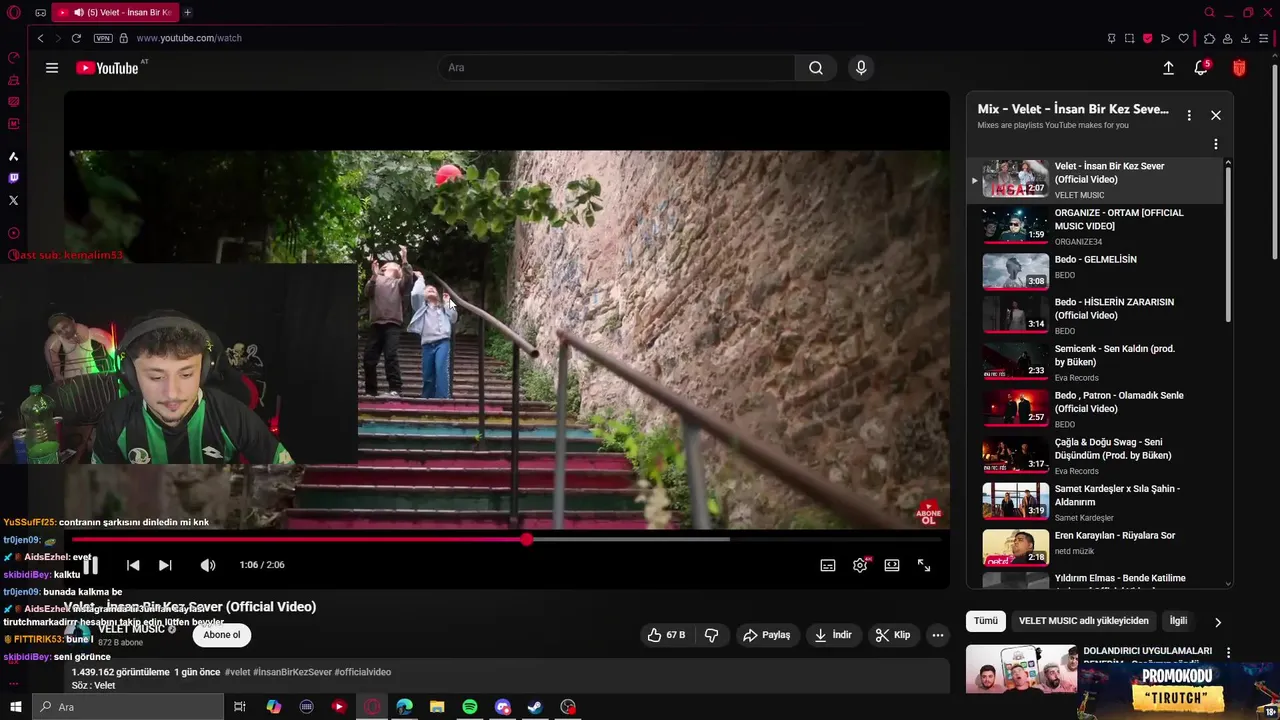This screenshot has width=1280, height=720.
Task: Open the upload/create video icon
Action: point(1168,68)
